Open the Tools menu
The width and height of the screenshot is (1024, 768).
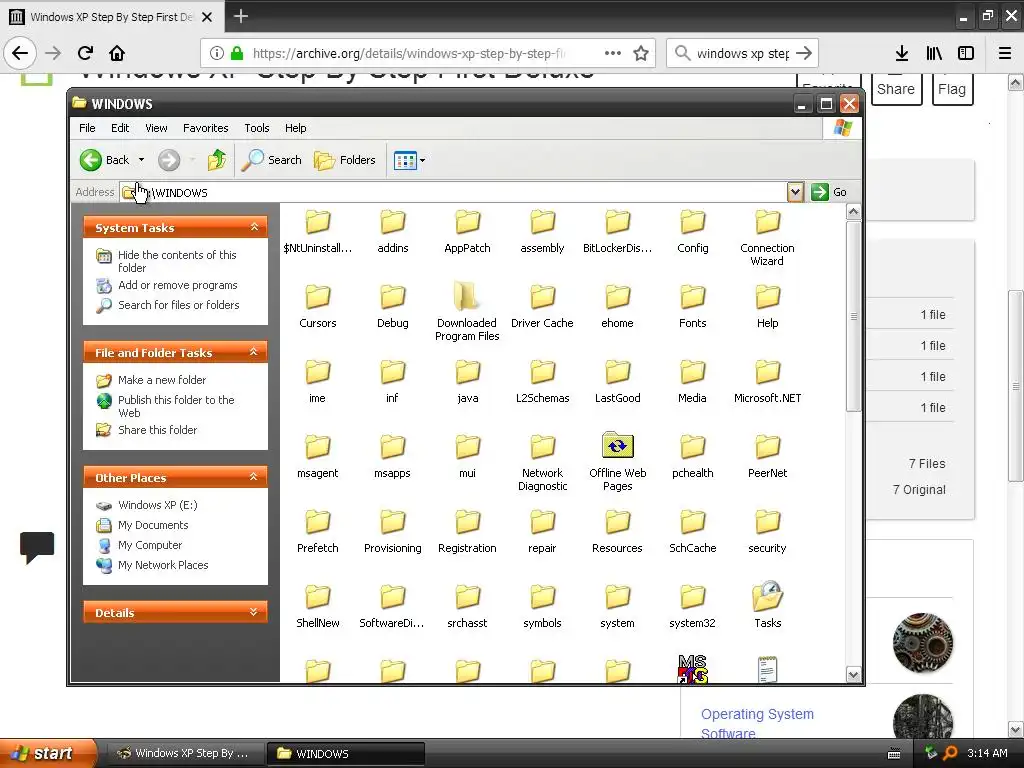257,128
